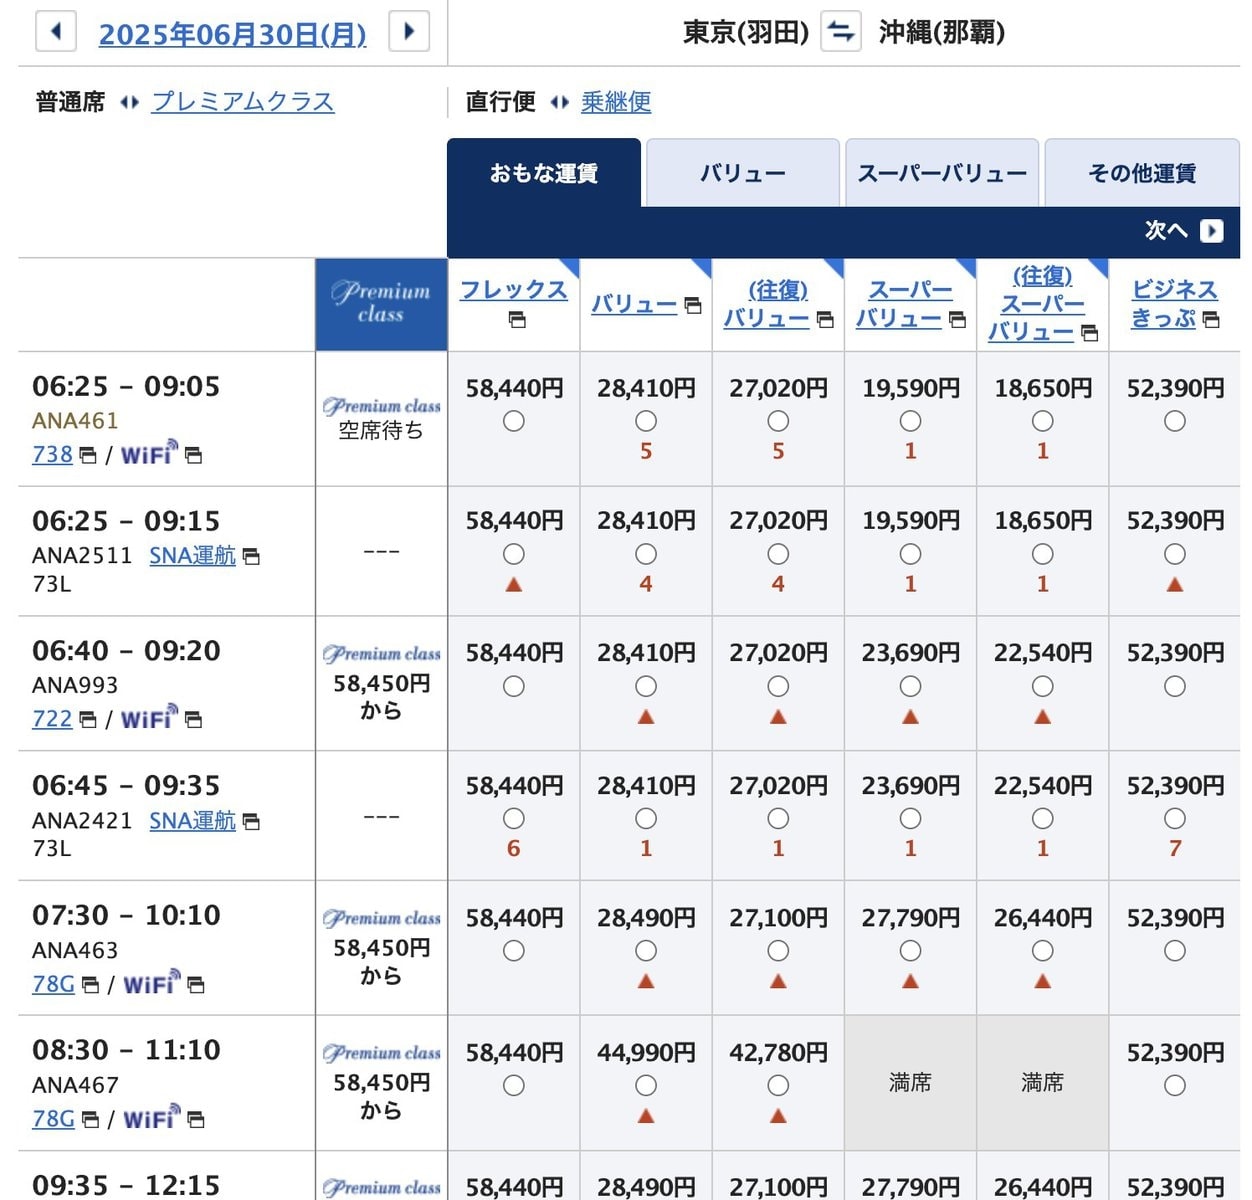Image resolution: width=1252 pixels, height=1200 pixels.
Task: Click WiFi icon for flight ANA461
Action: coord(149,453)
